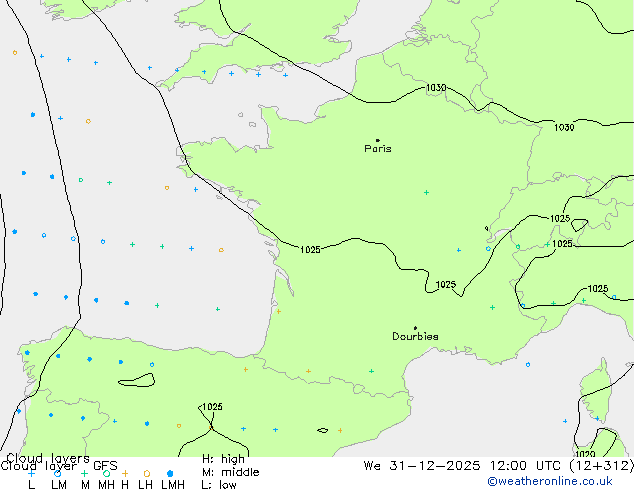Click the 'GFS' model label
This screenshot has height=490, width=634.
point(105,466)
